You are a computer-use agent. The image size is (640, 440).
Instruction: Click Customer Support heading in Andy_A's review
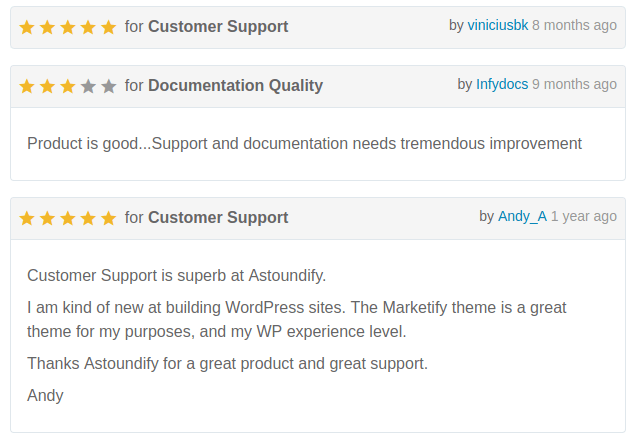tap(218, 218)
